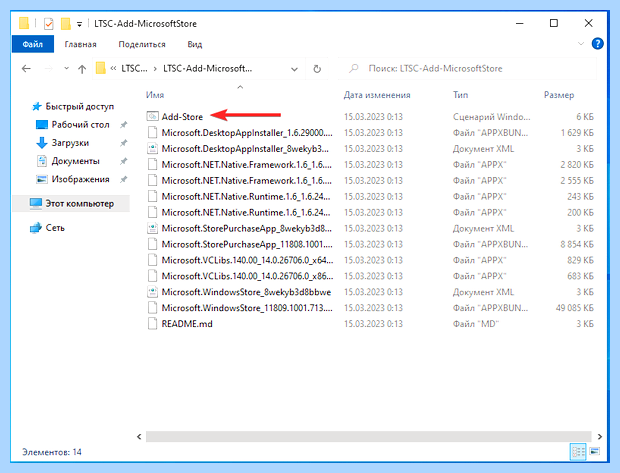The image size is (620, 473).
Task: Select Microsoft.StorePurchaseApp_8wekyb3d8 XML file
Action: (247, 228)
